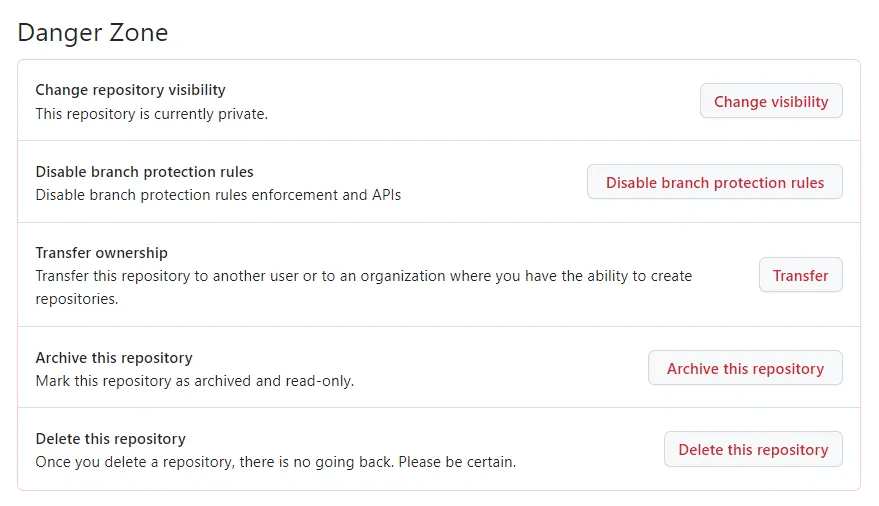This screenshot has height=506, width=879.
Task: Click the Danger Zone section heading
Action: (93, 32)
